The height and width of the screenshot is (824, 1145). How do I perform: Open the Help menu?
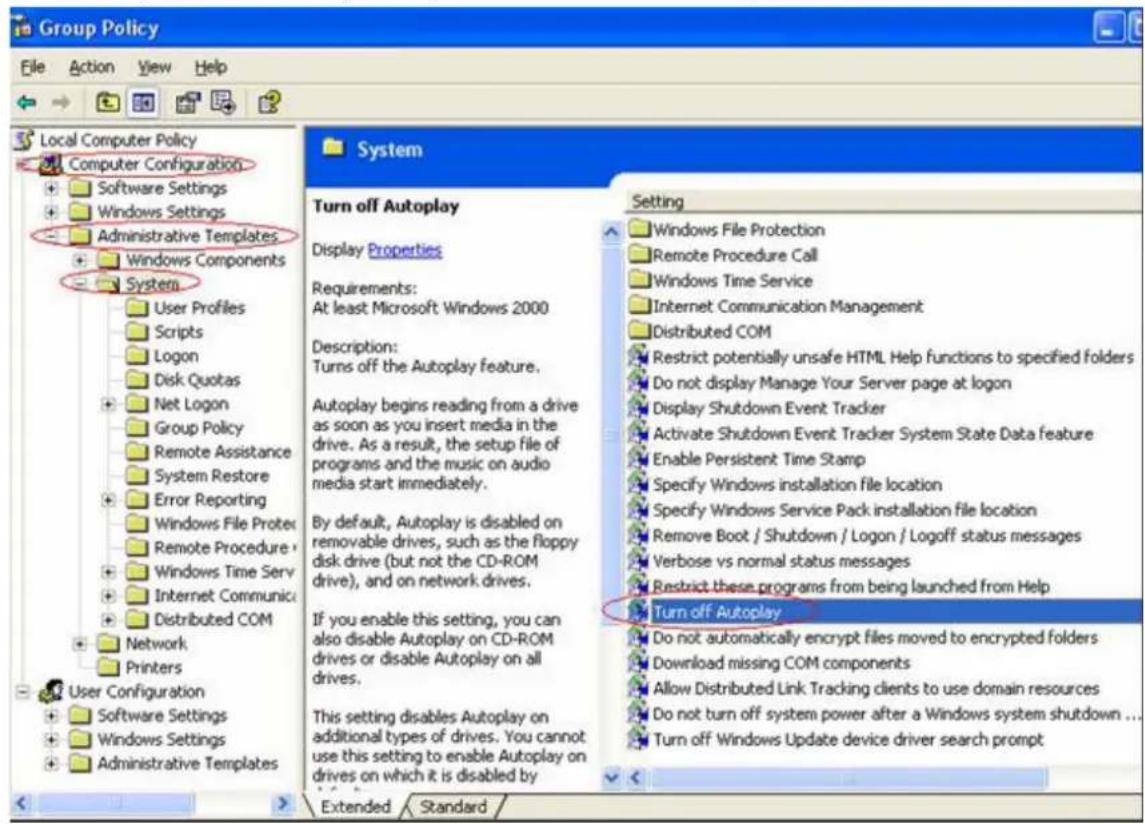210,68
